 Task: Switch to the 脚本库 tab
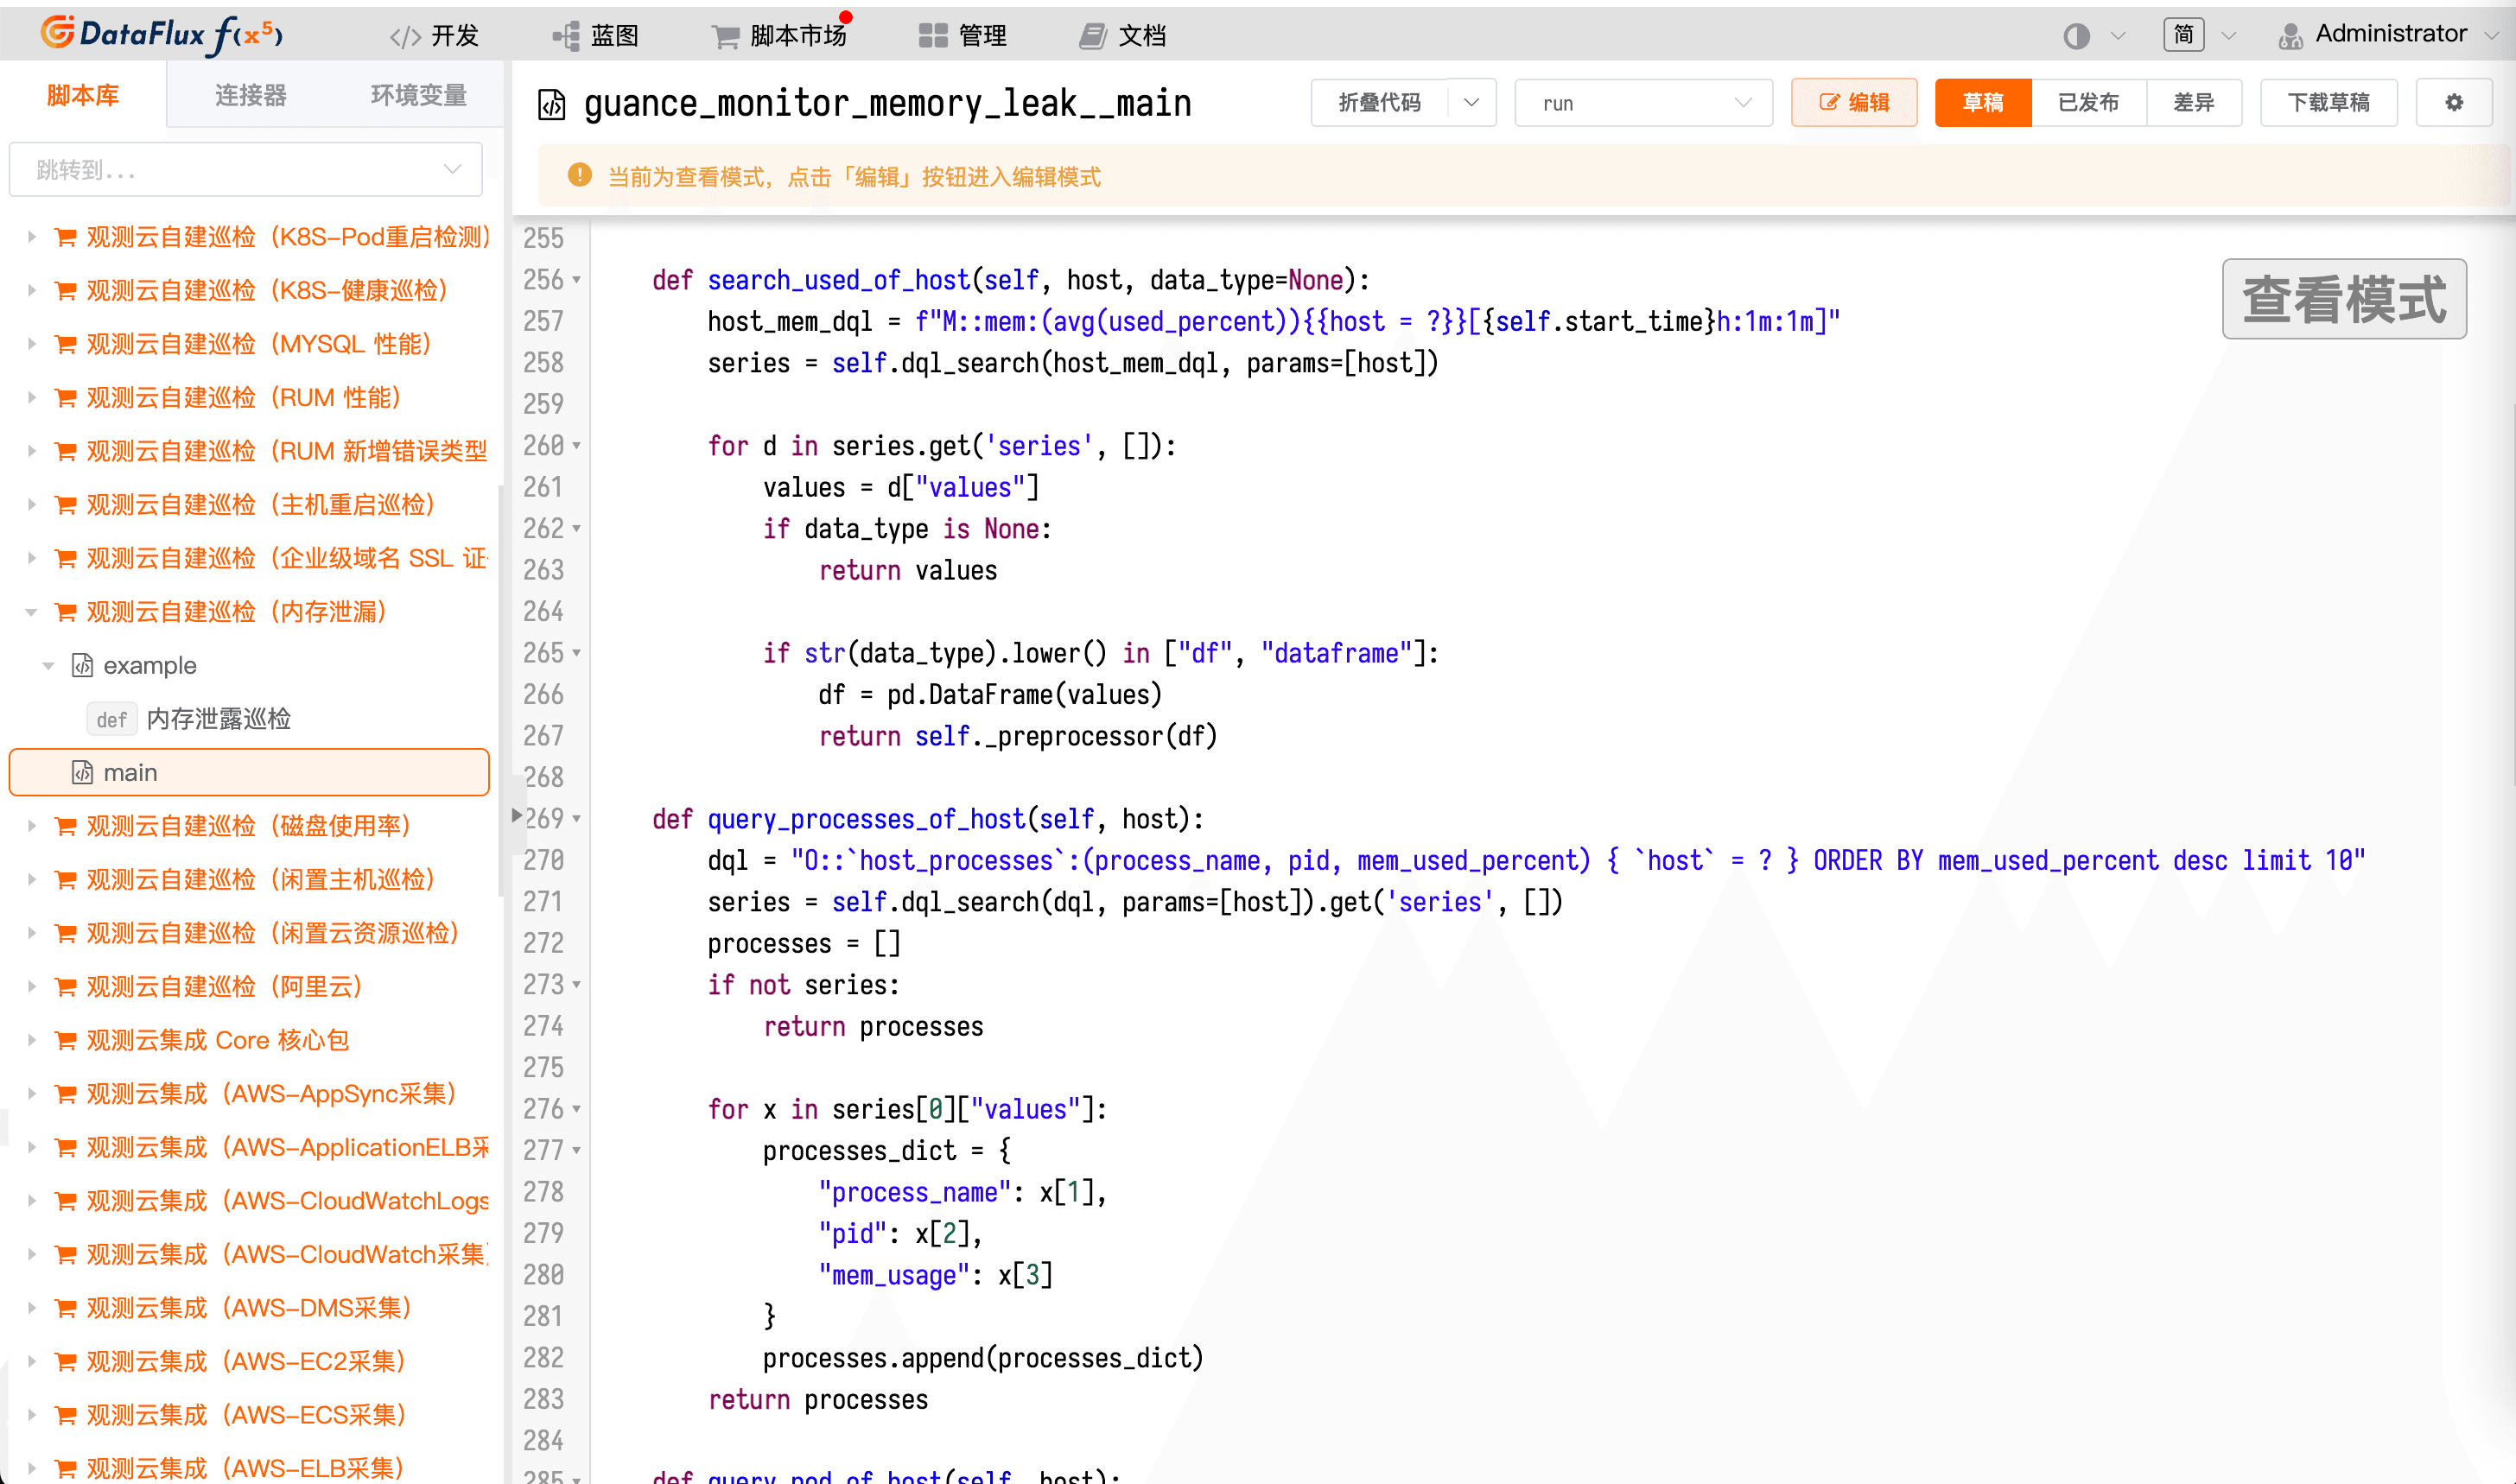(83, 95)
